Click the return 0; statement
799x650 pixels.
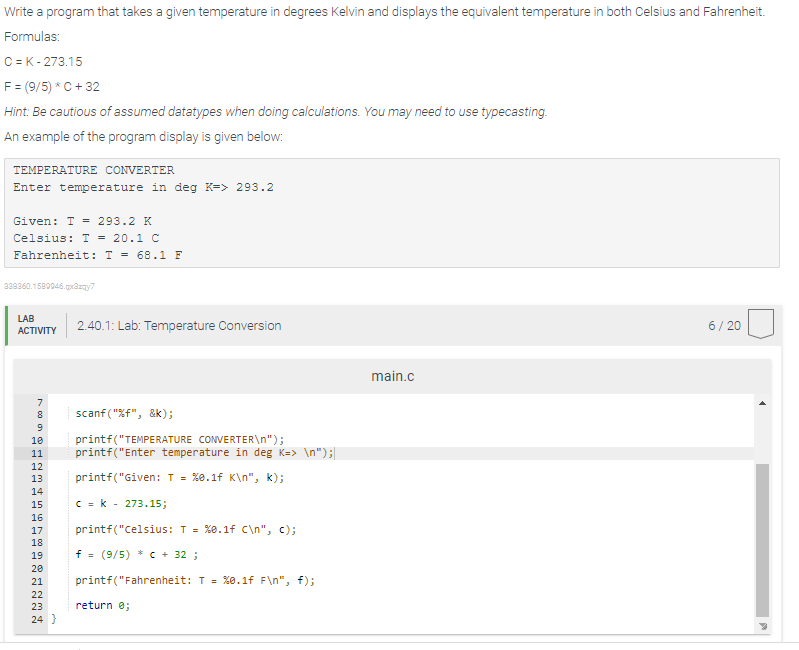coord(102,605)
